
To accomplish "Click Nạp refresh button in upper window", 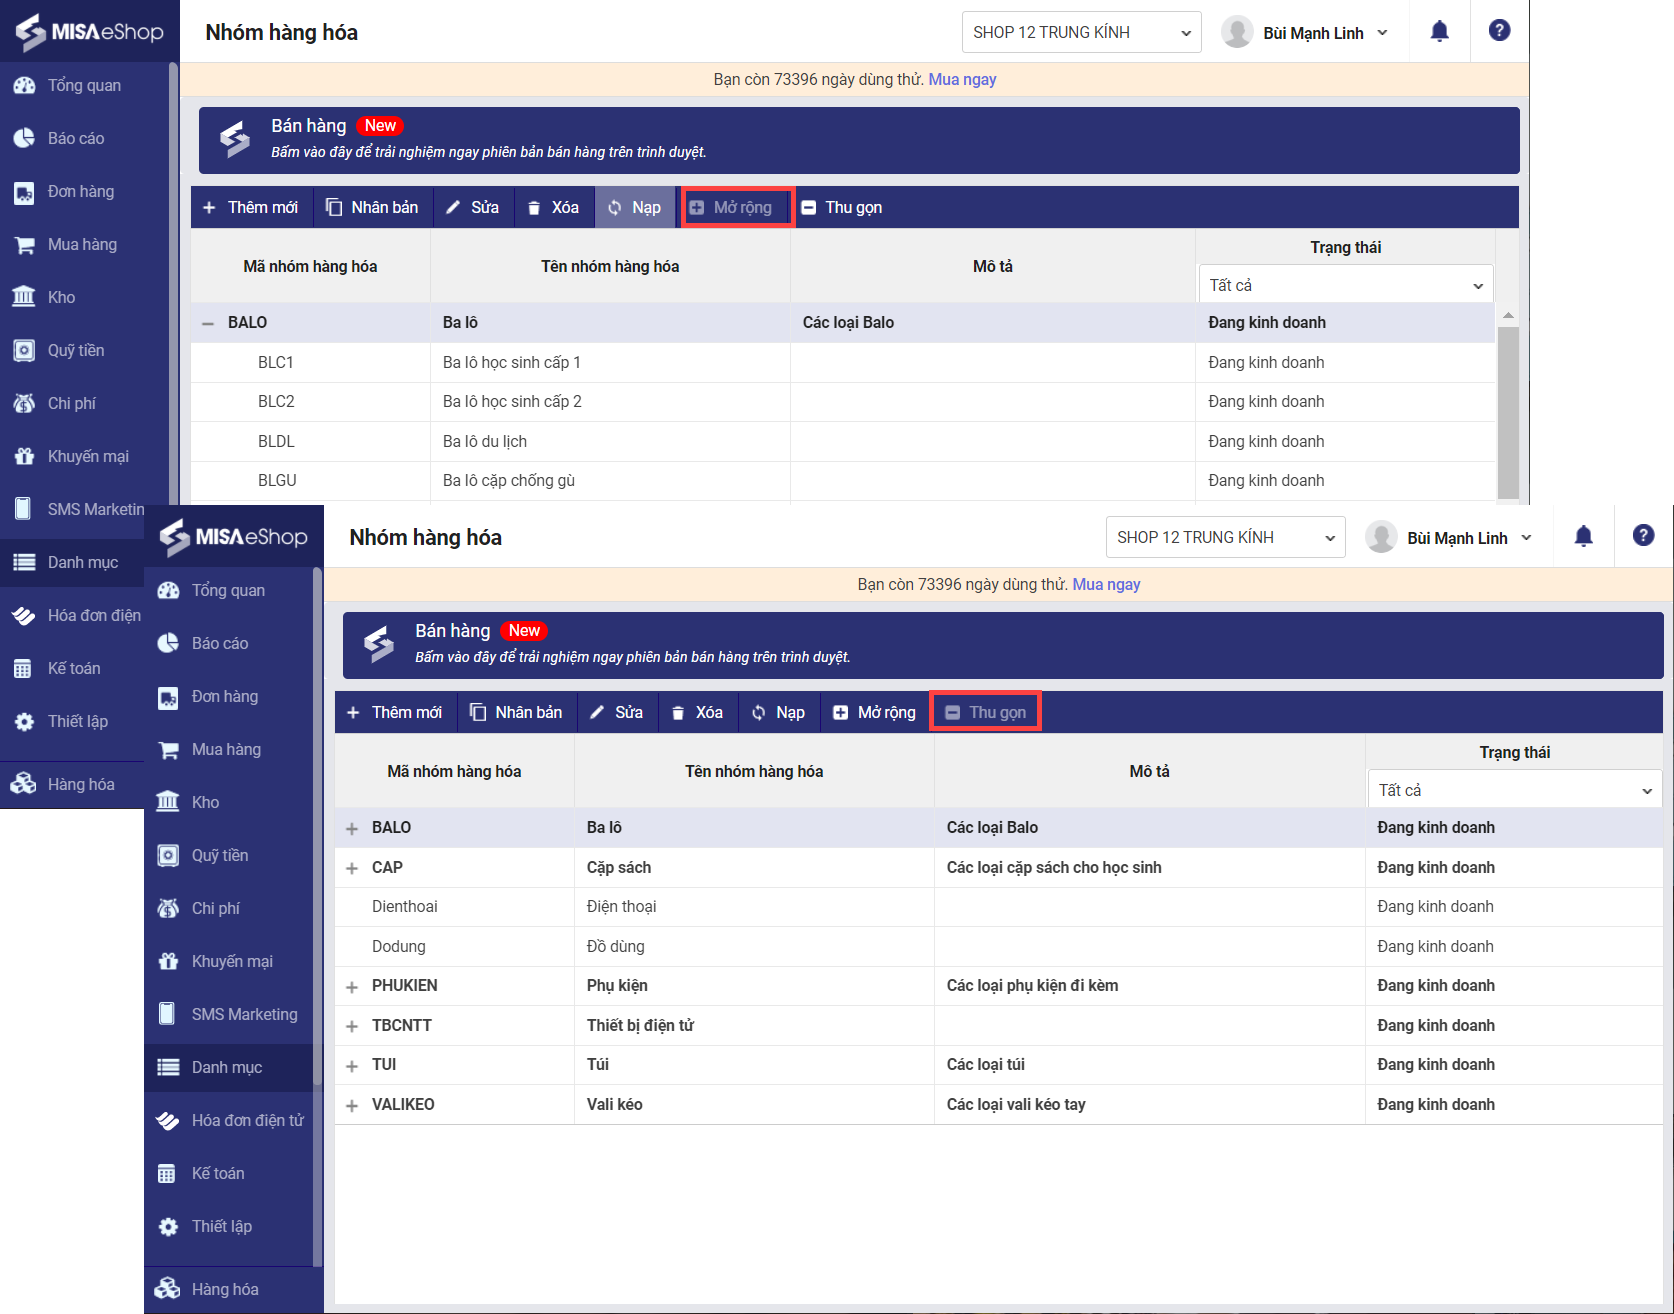I will coord(636,207).
